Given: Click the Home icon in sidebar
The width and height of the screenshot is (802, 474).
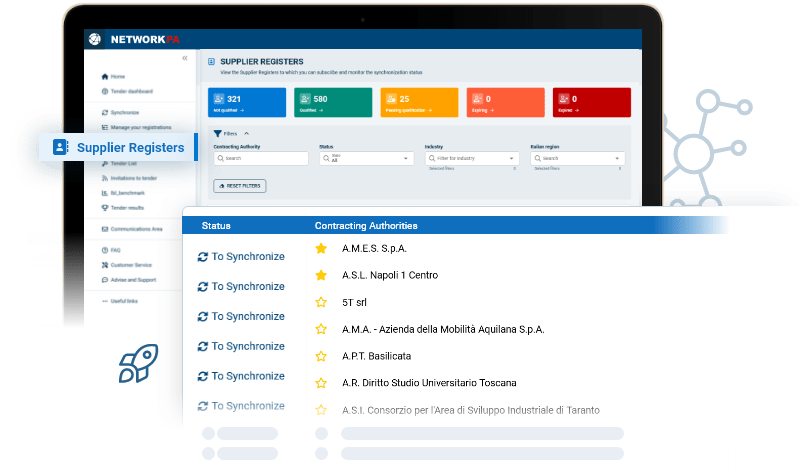Looking at the screenshot, I should (104, 76).
